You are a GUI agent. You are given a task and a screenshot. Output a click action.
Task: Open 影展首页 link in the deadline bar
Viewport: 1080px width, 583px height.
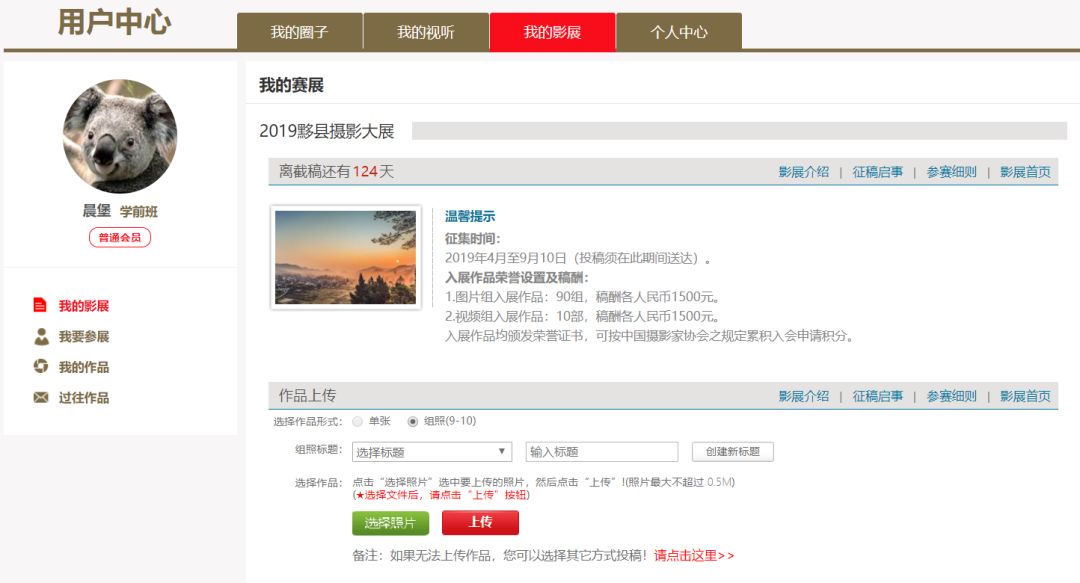point(1026,172)
